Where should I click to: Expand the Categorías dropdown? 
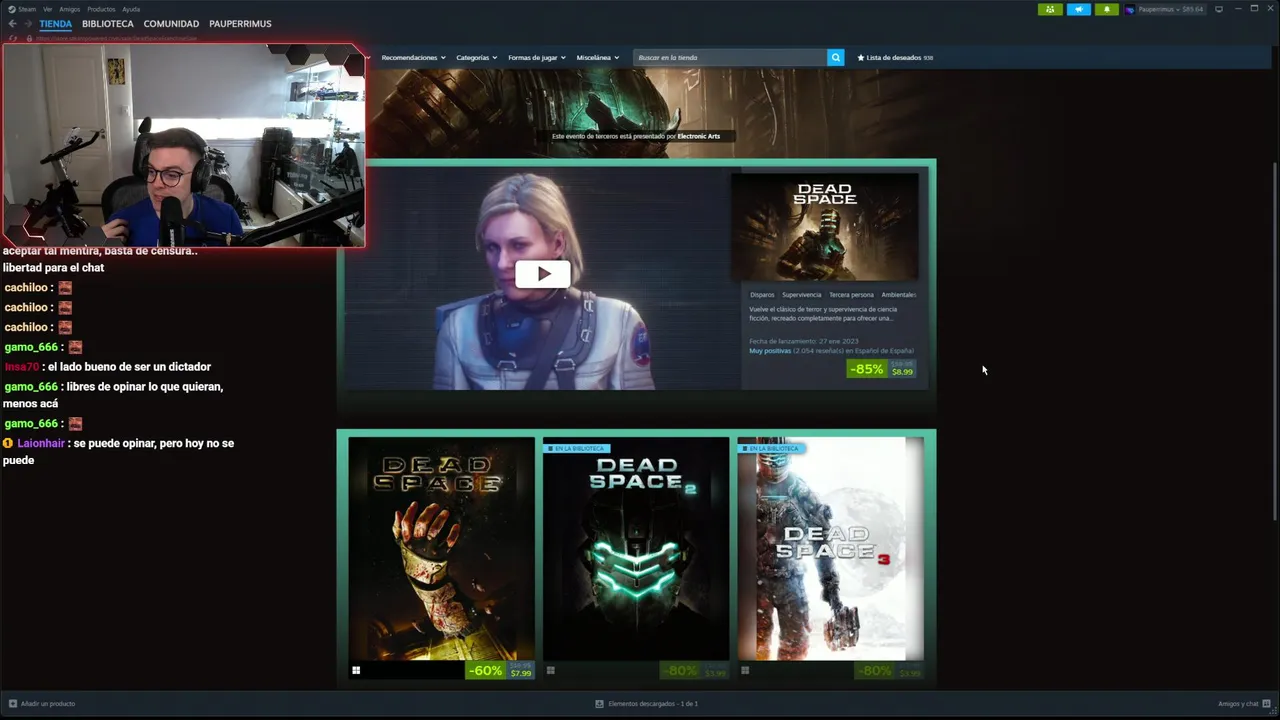pyautogui.click(x=476, y=58)
